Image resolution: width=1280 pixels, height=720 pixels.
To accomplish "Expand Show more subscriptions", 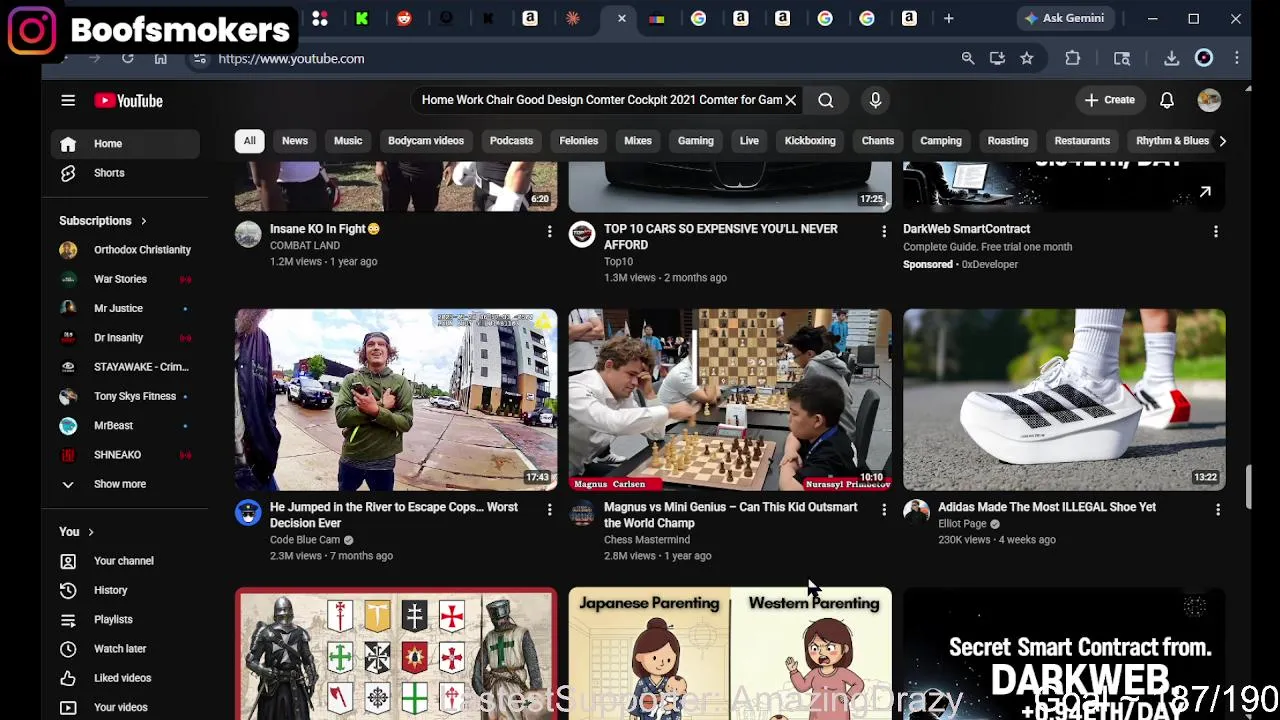I will click(x=125, y=484).
